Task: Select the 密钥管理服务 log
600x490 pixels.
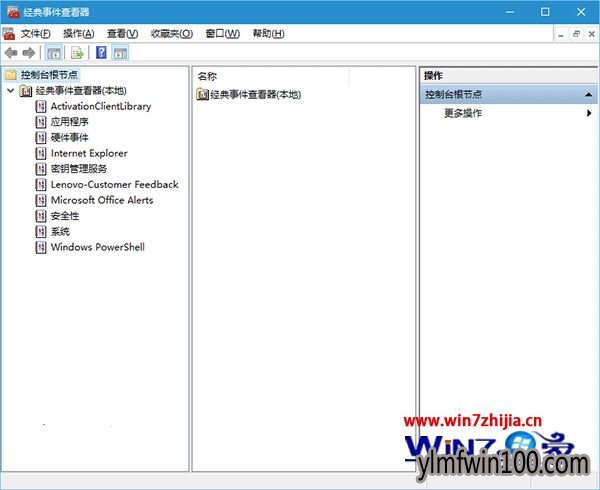Action: pos(79,169)
